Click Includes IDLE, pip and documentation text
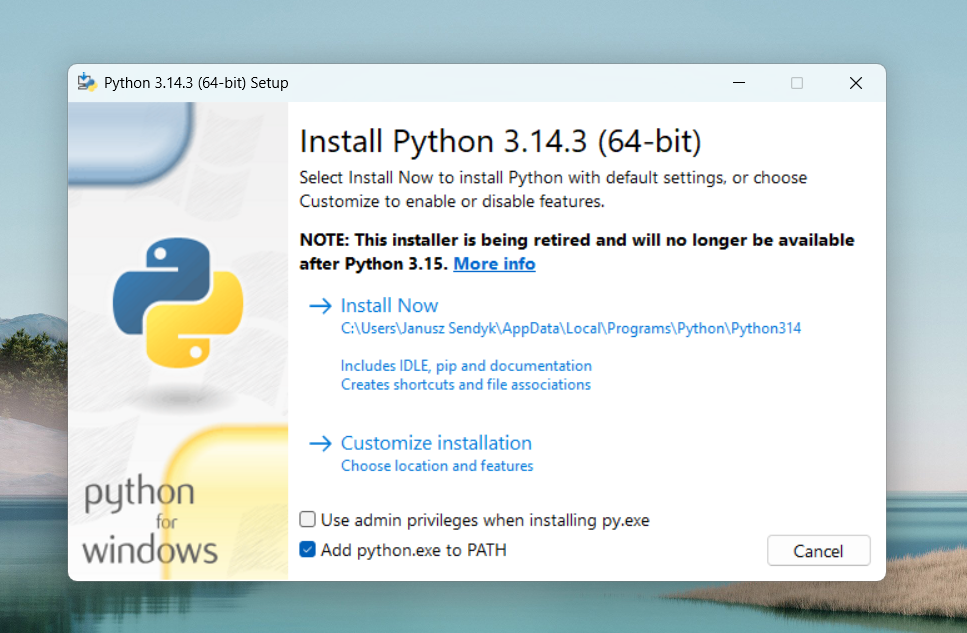The height and width of the screenshot is (633, 967). (x=466, y=365)
